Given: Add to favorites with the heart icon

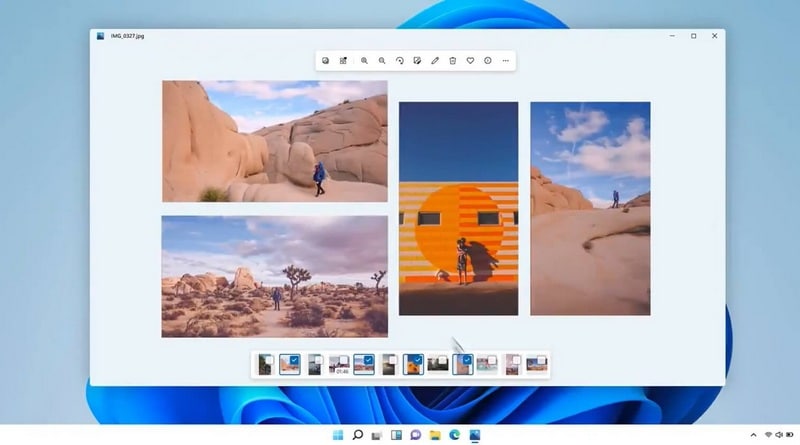Looking at the screenshot, I should 470,61.
